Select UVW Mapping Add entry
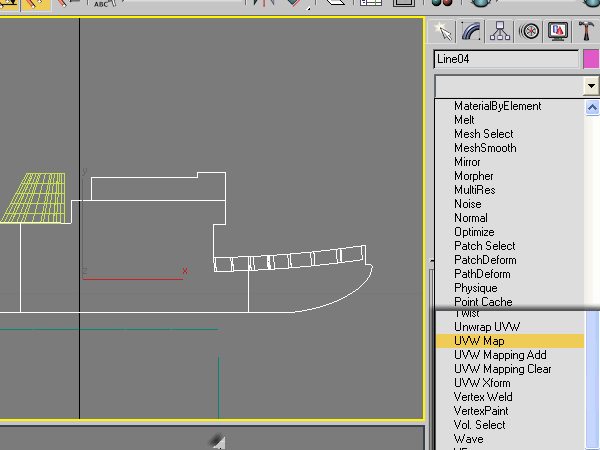Screen dimensions: 600x450 tap(500, 355)
